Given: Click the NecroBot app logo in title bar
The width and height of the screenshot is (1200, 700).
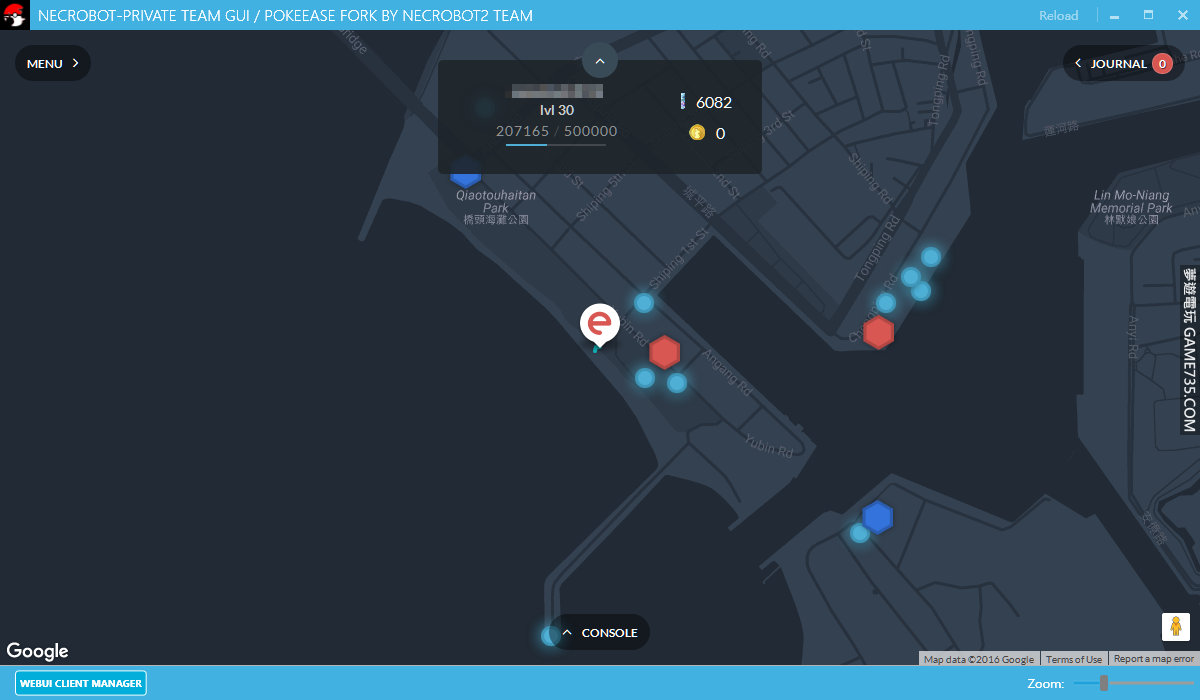Looking at the screenshot, I should 14,15.
